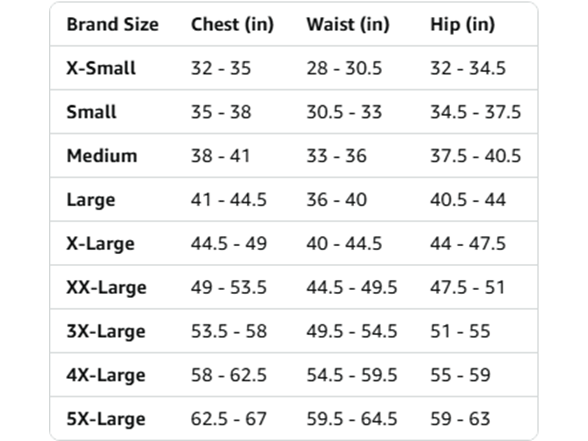The height and width of the screenshot is (441, 588).
Task: Click the Waist (in) column header
Action: 348,25
